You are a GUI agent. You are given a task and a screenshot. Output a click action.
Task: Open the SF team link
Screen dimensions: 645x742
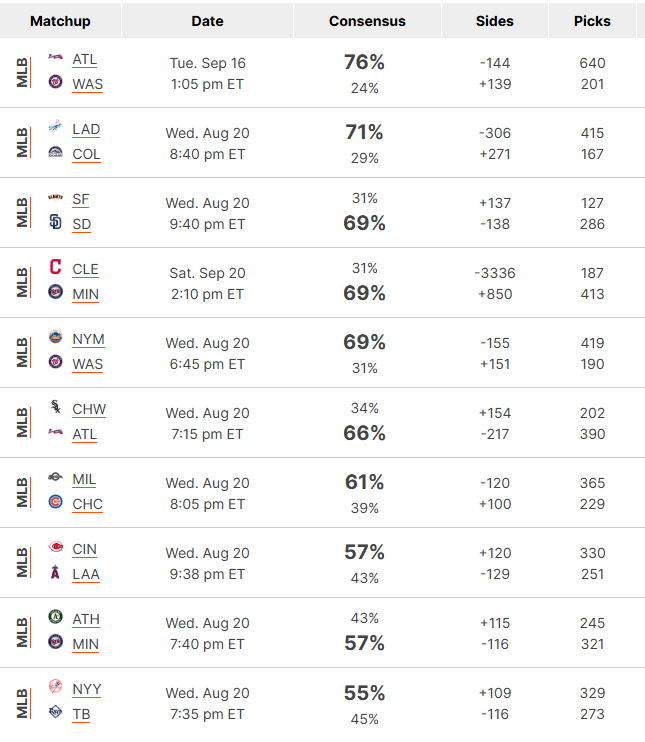pyautogui.click(x=80, y=200)
